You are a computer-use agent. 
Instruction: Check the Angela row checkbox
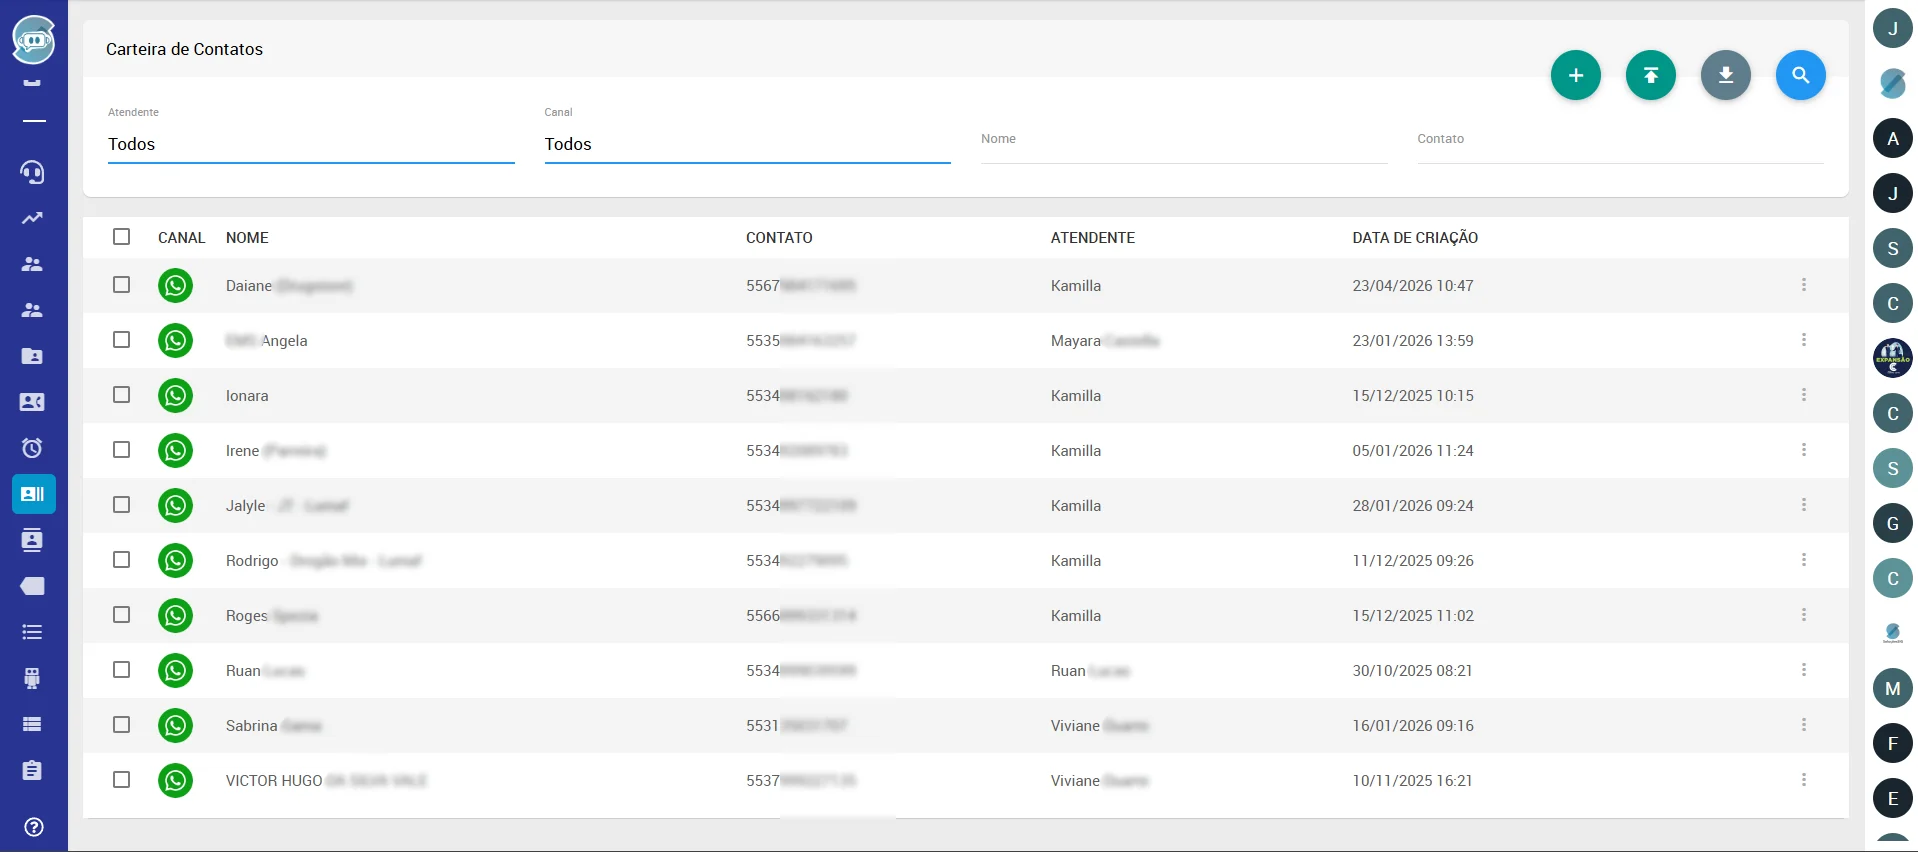(122, 340)
